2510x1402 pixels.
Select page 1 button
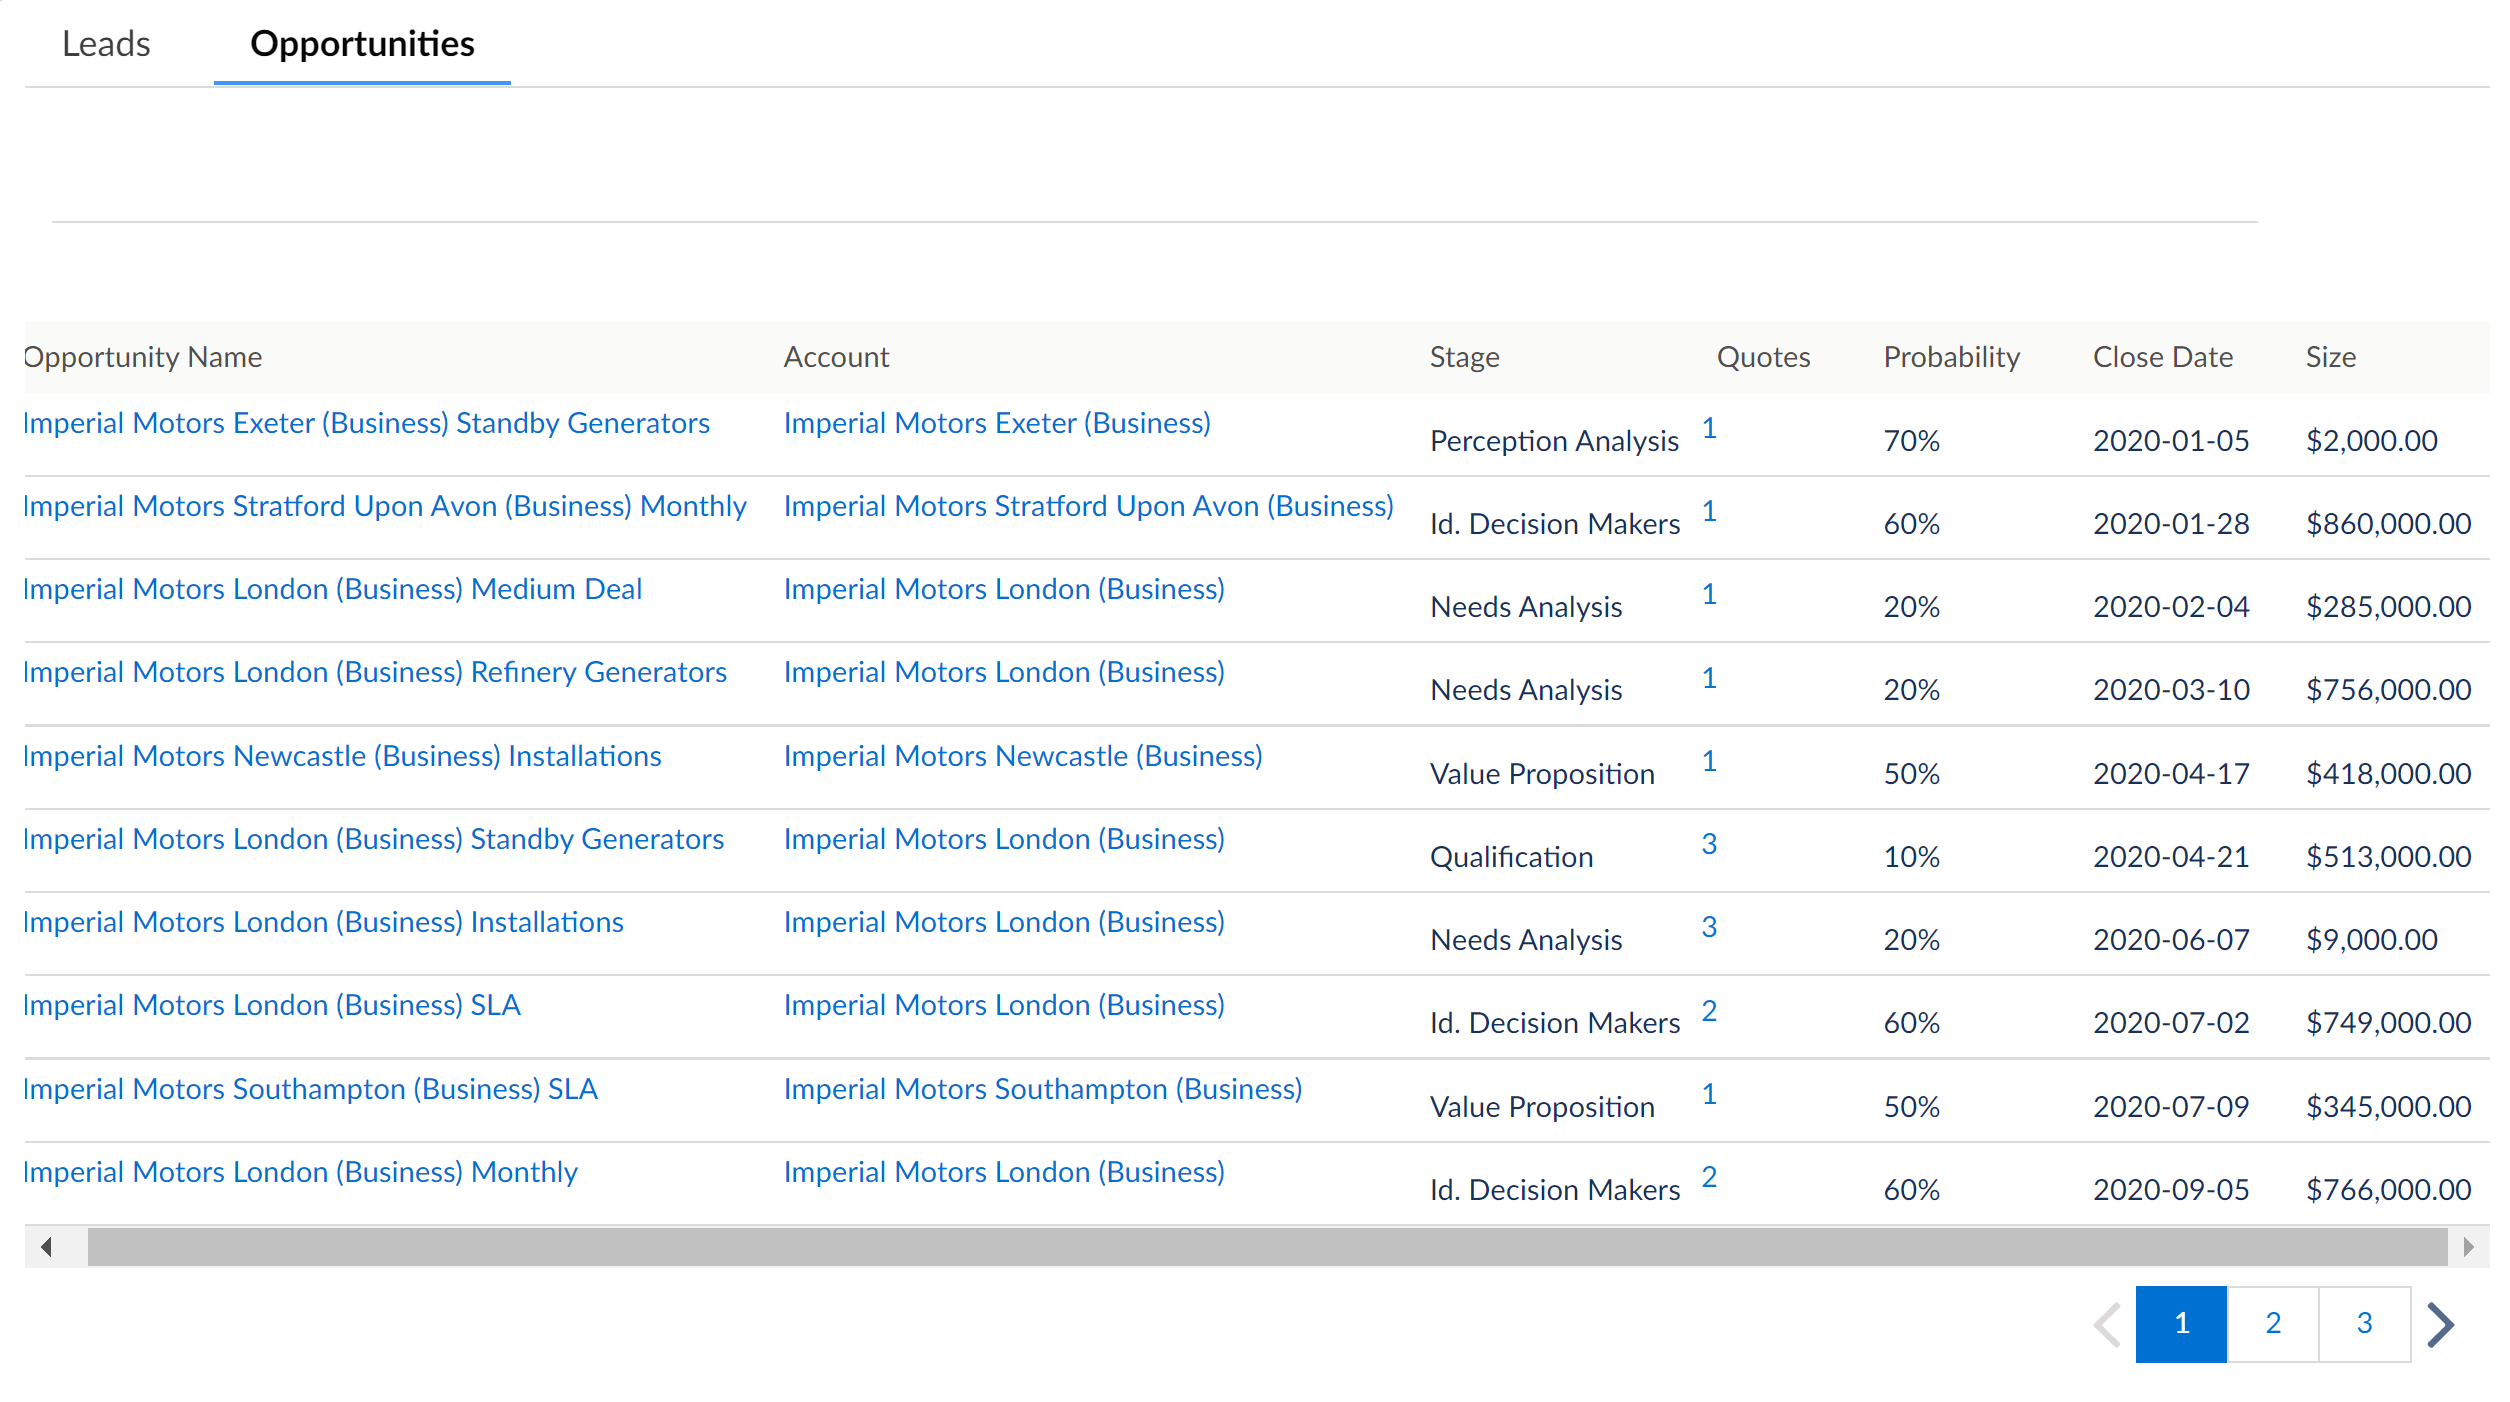point(2181,1324)
